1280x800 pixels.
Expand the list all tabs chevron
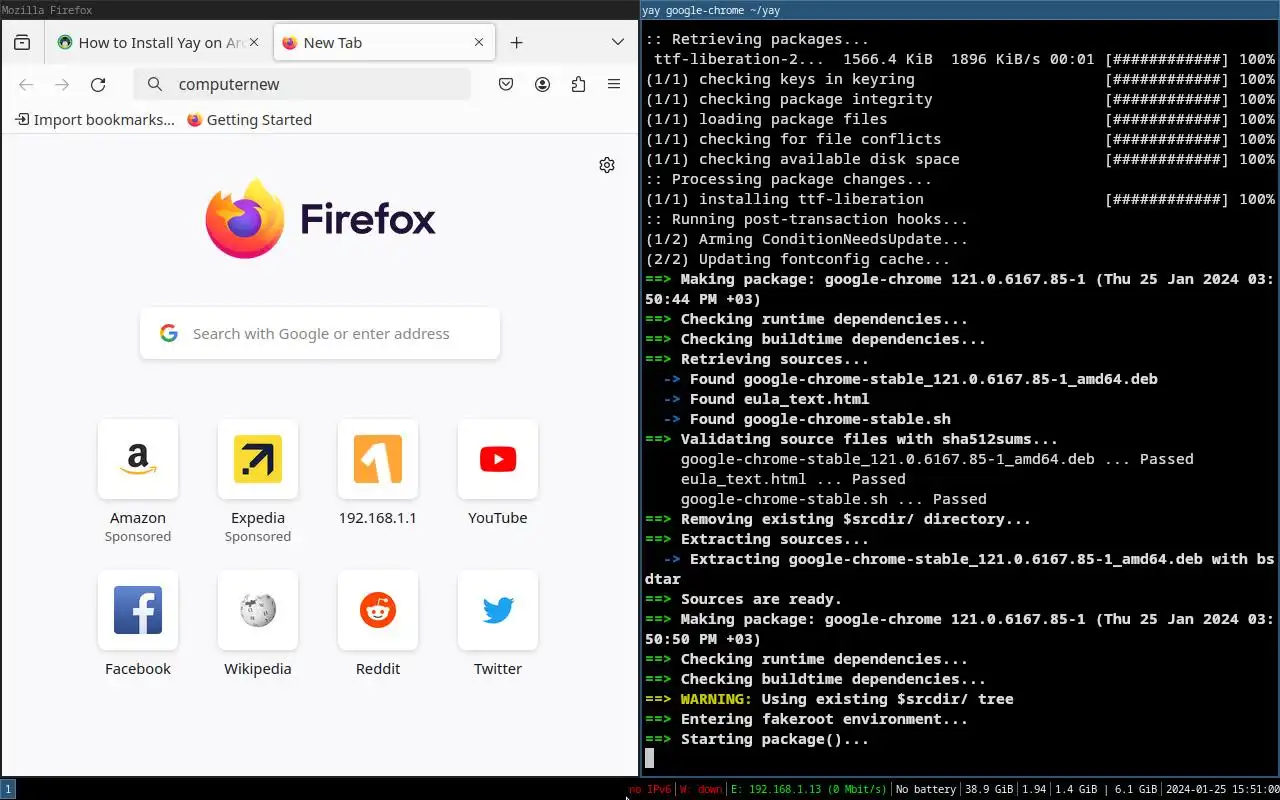(x=617, y=42)
